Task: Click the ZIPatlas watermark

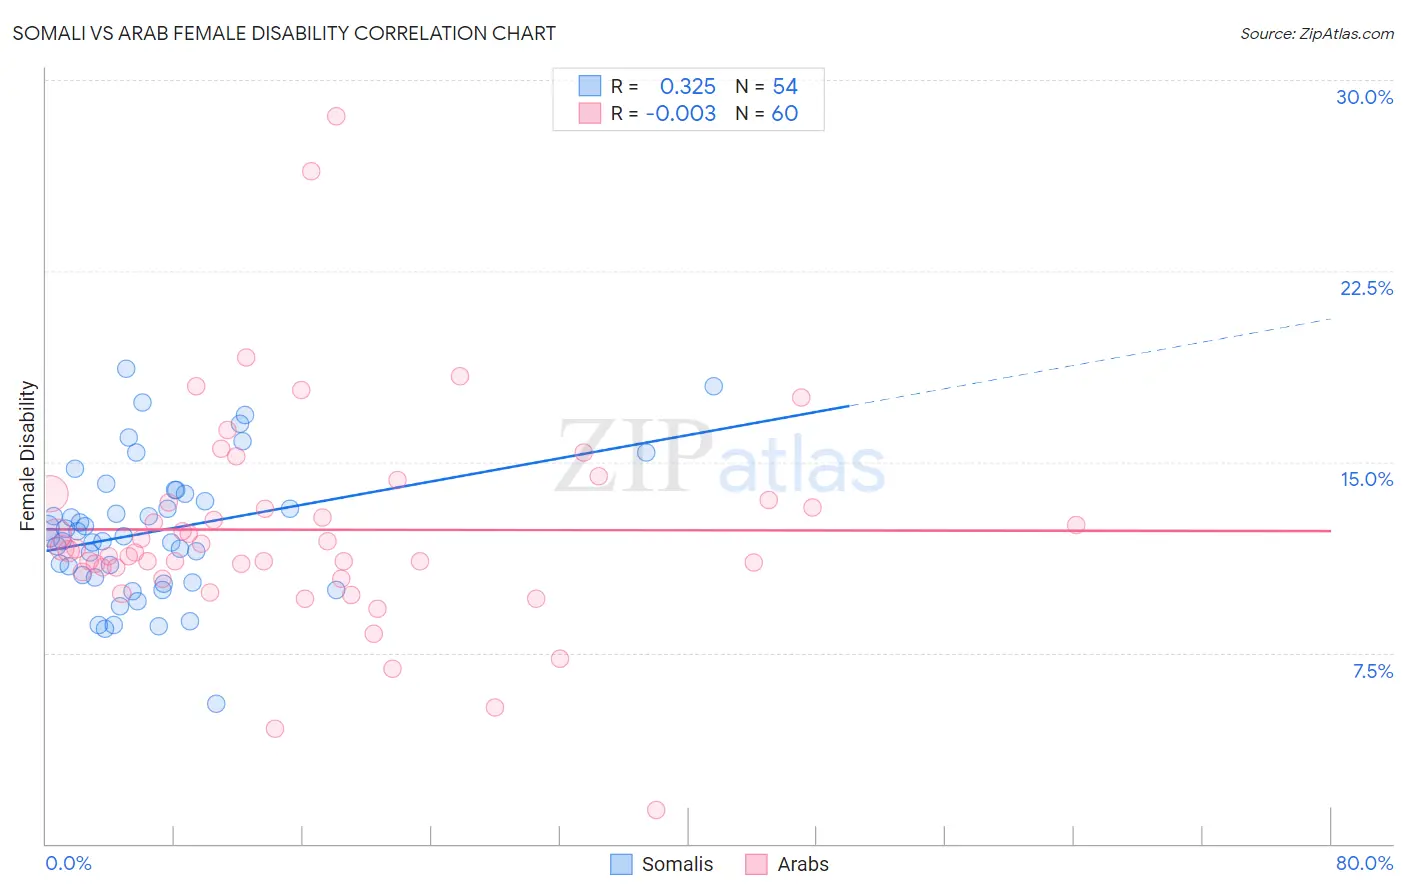Action: [720, 457]
